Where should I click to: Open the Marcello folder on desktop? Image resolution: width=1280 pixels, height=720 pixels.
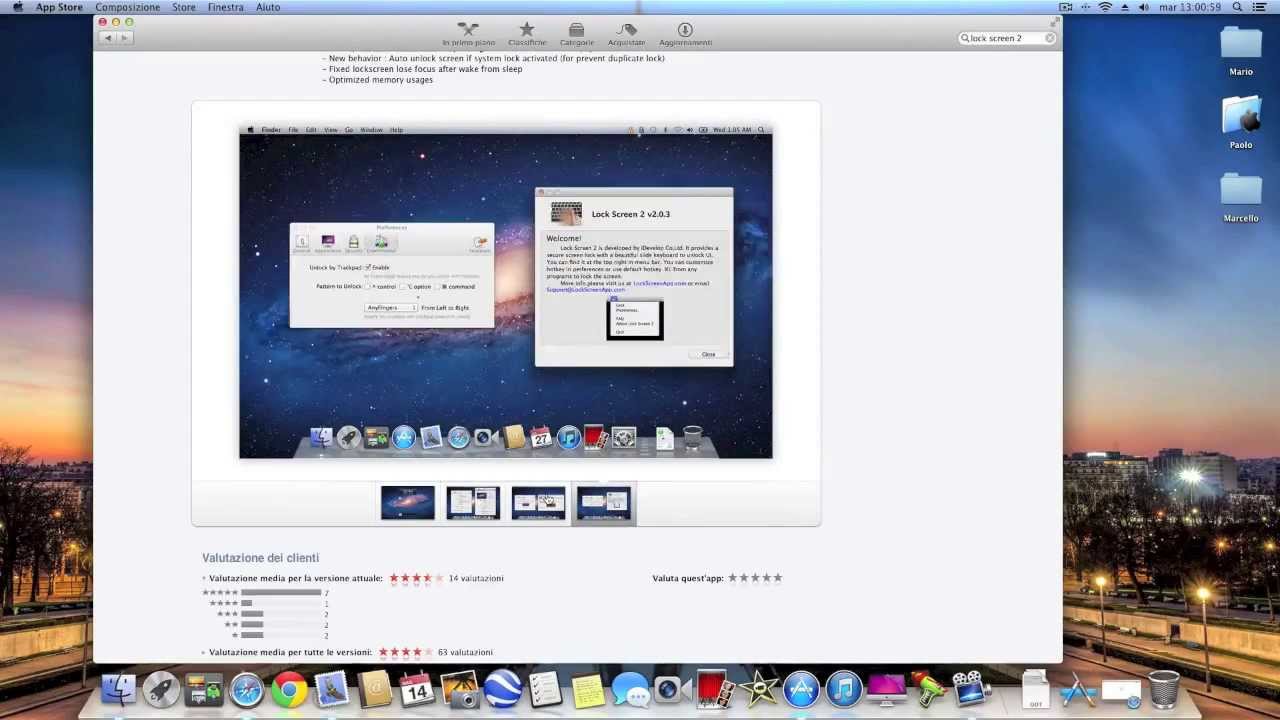coord(1241,196)
